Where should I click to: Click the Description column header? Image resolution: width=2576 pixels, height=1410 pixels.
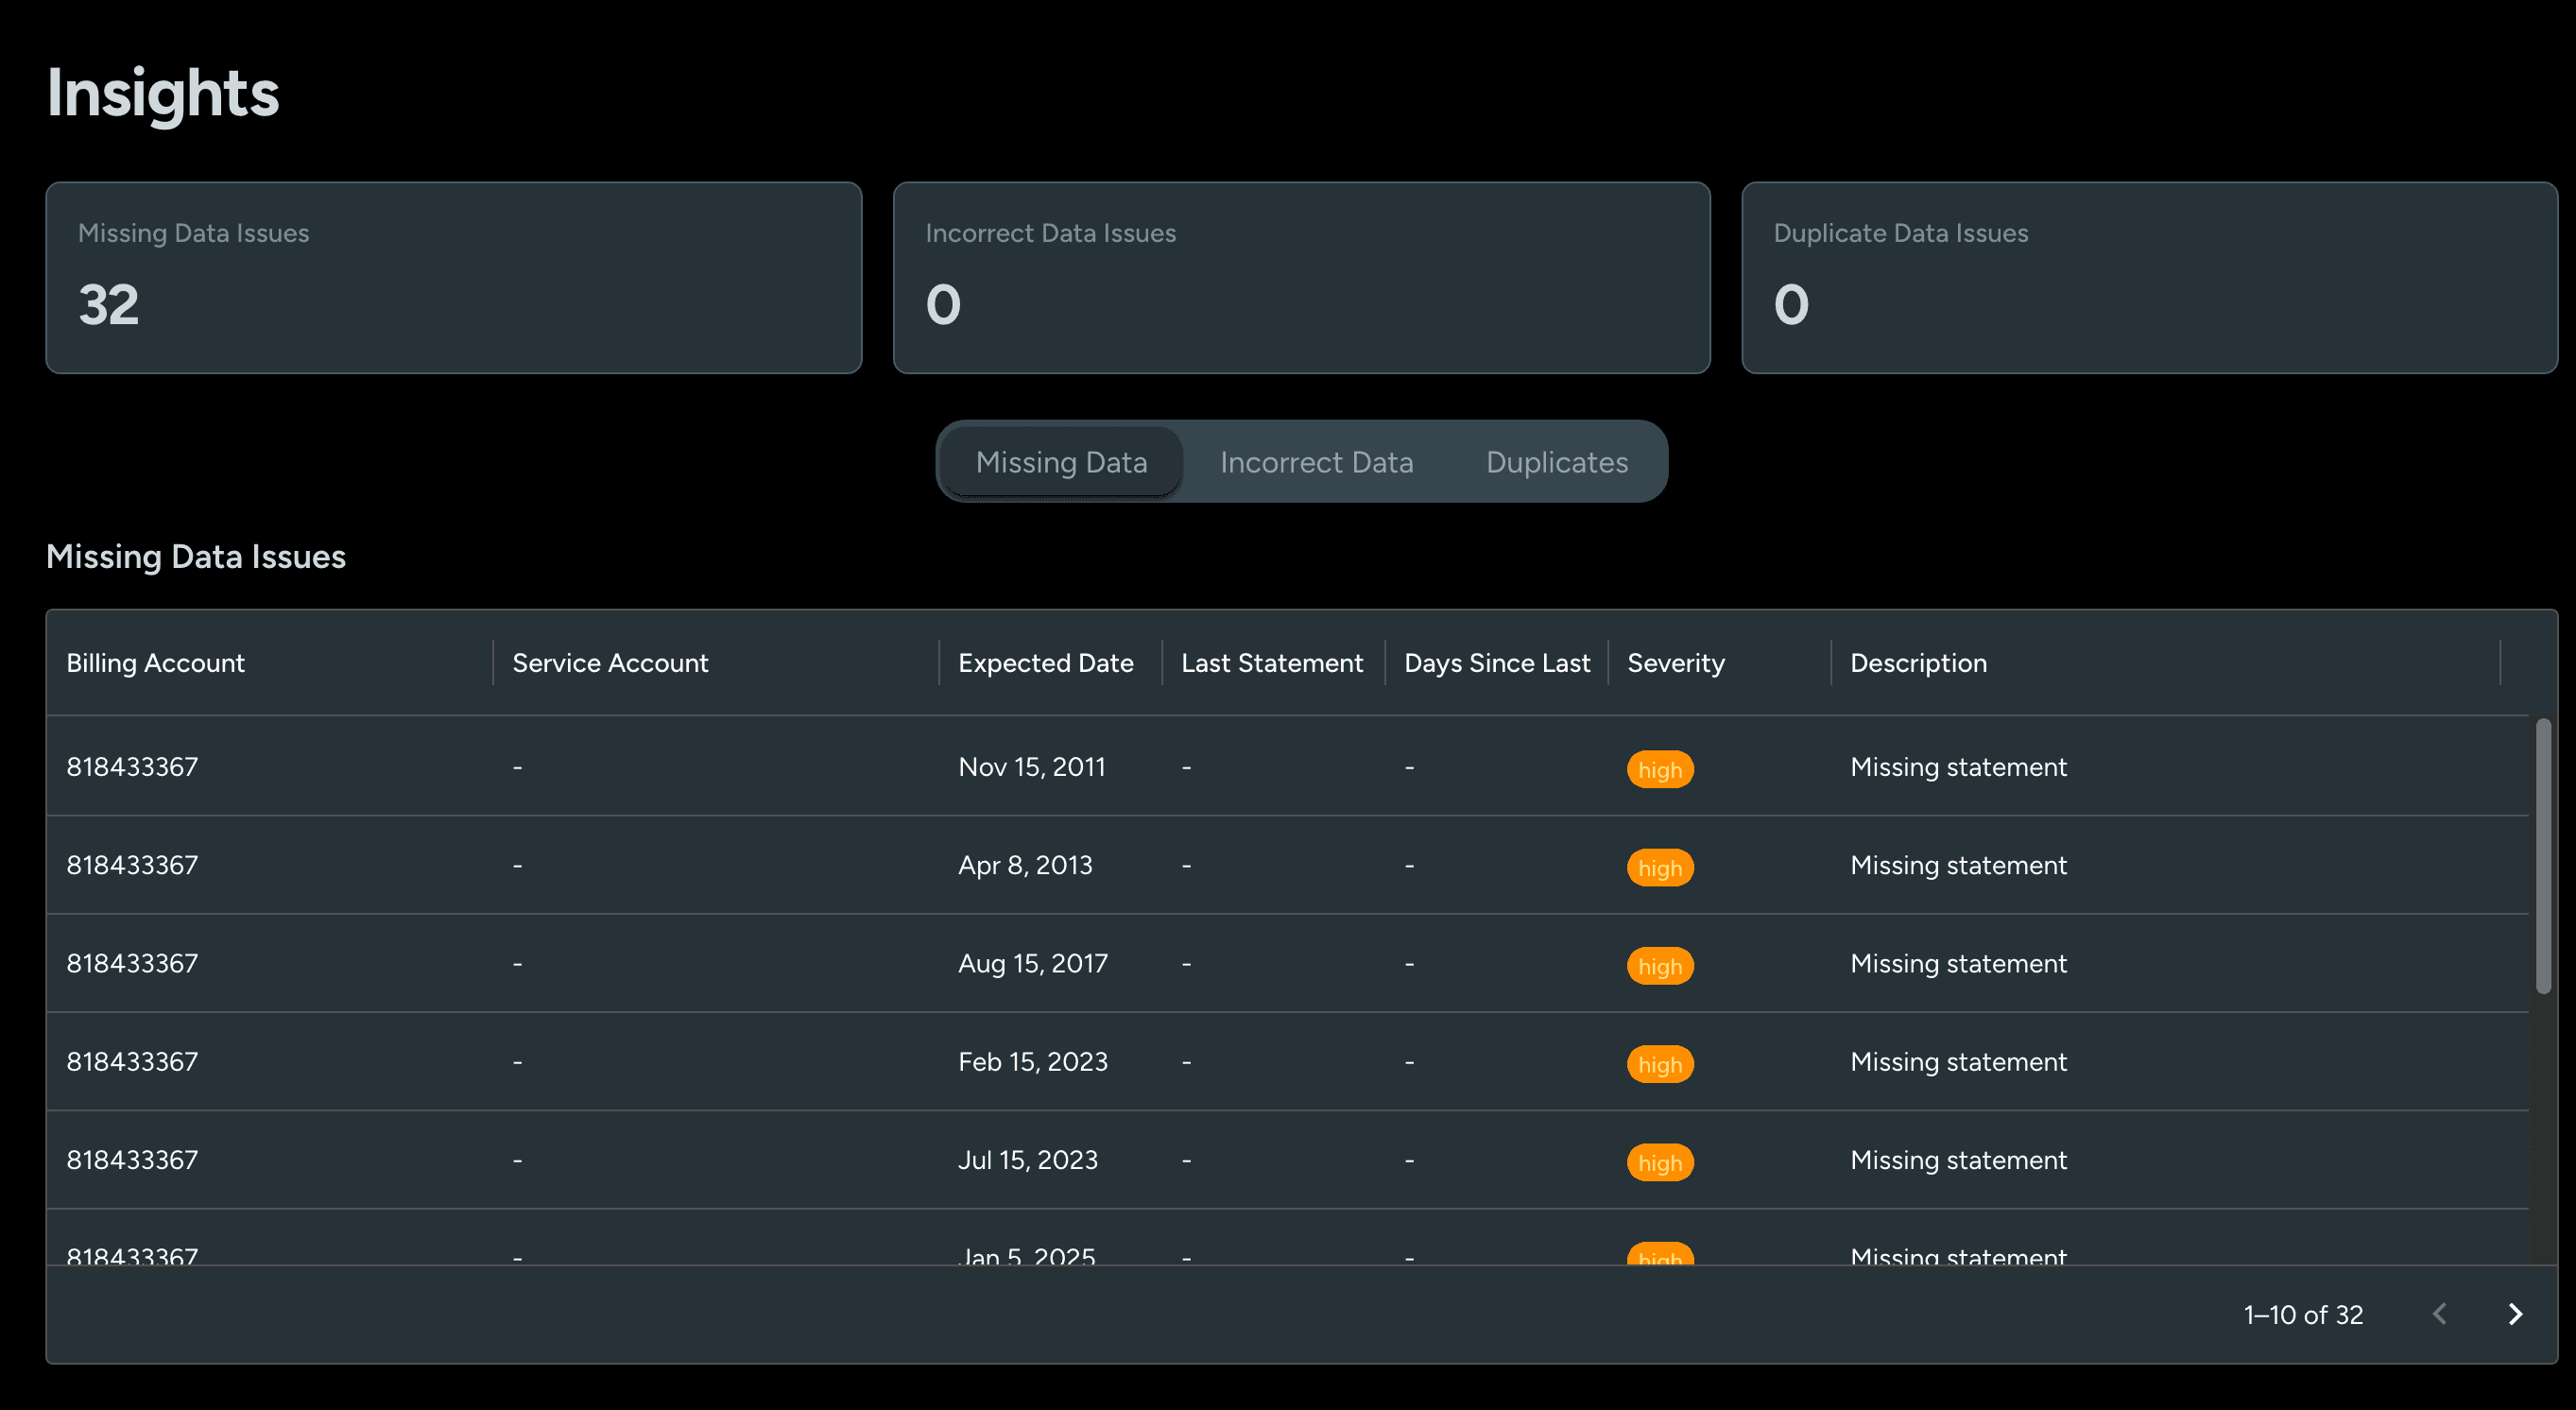[1918, 663]
